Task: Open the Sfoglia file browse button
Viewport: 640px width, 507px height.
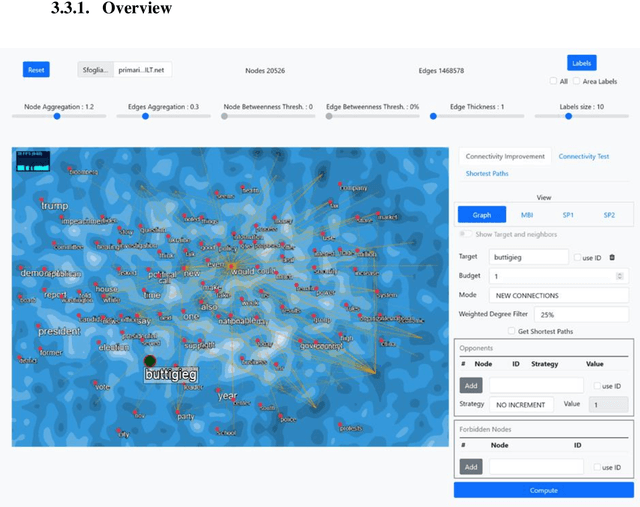Action: coord(96,70)
